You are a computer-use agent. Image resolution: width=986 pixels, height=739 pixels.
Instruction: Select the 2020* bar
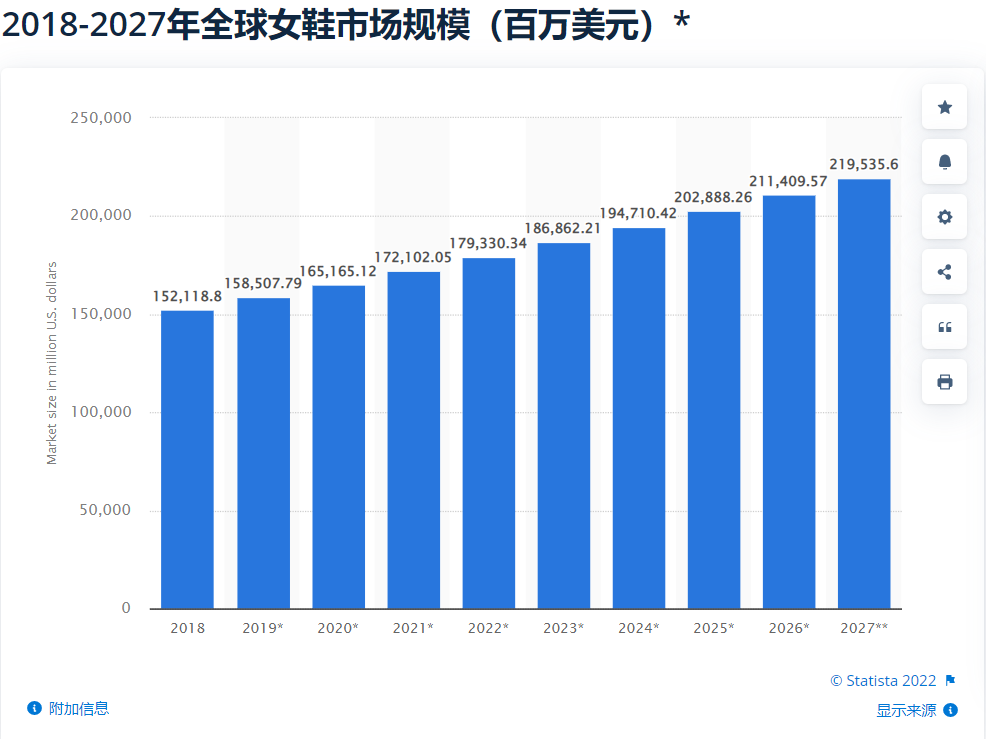tap(338, 447)
